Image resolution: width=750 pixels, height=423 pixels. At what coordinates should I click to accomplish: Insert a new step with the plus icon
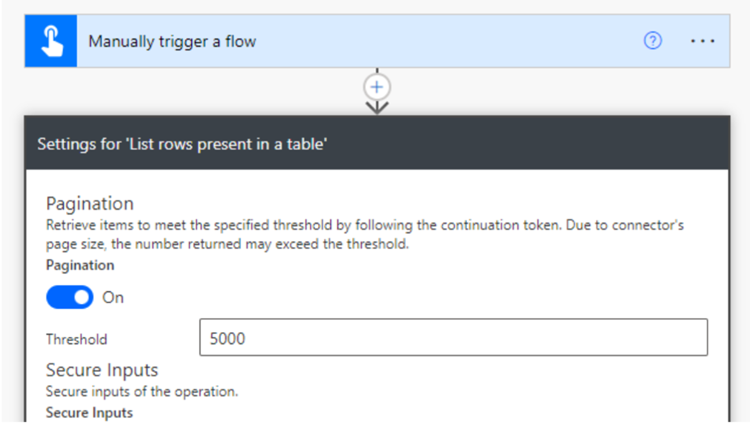coord(377,87)
